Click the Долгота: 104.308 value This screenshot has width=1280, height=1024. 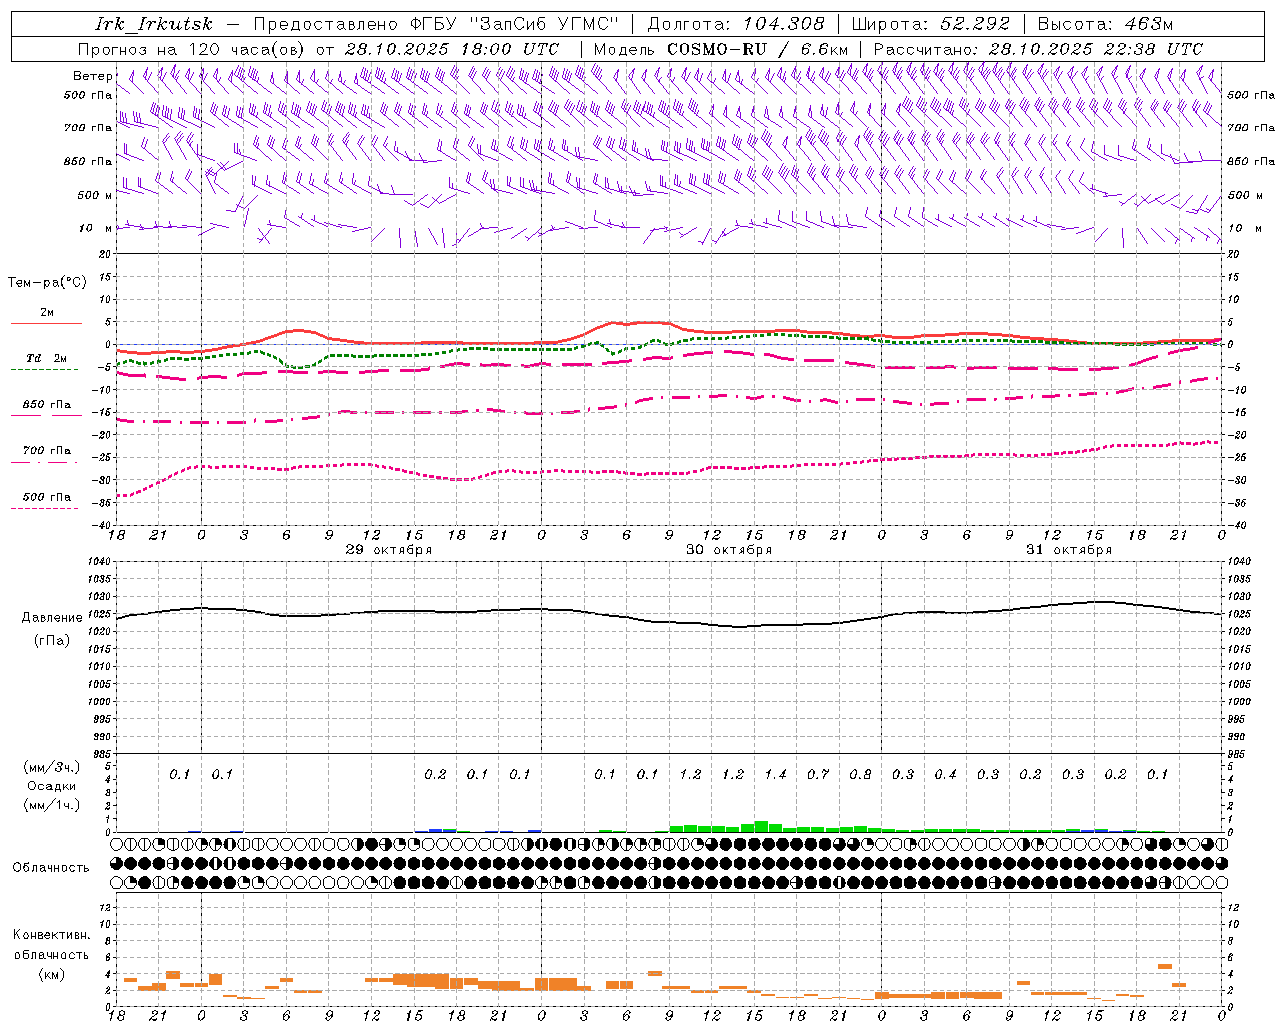[736, 24]
